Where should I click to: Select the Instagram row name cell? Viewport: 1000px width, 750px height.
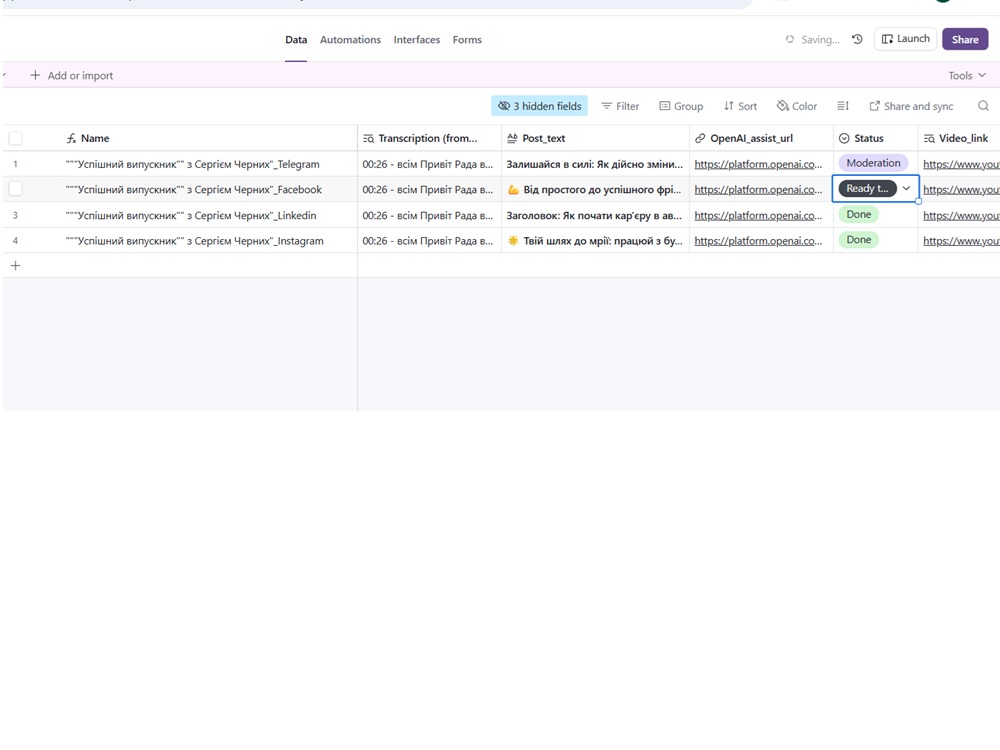click(x=192, y=240)
